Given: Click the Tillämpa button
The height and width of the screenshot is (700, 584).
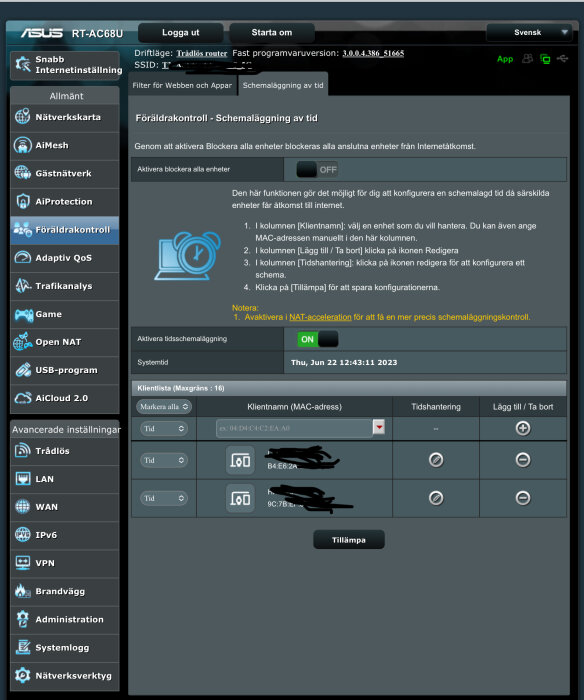Looking at the screenshot, I should [x=349, y=540].
